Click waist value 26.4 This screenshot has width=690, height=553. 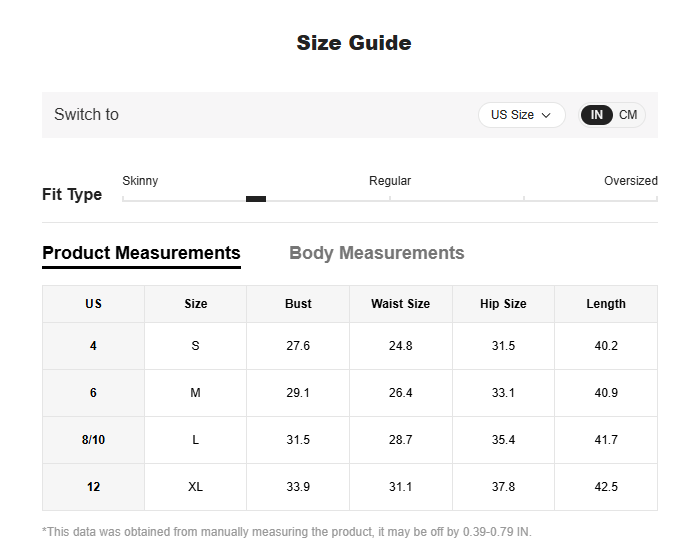click(x=400, y=393)
